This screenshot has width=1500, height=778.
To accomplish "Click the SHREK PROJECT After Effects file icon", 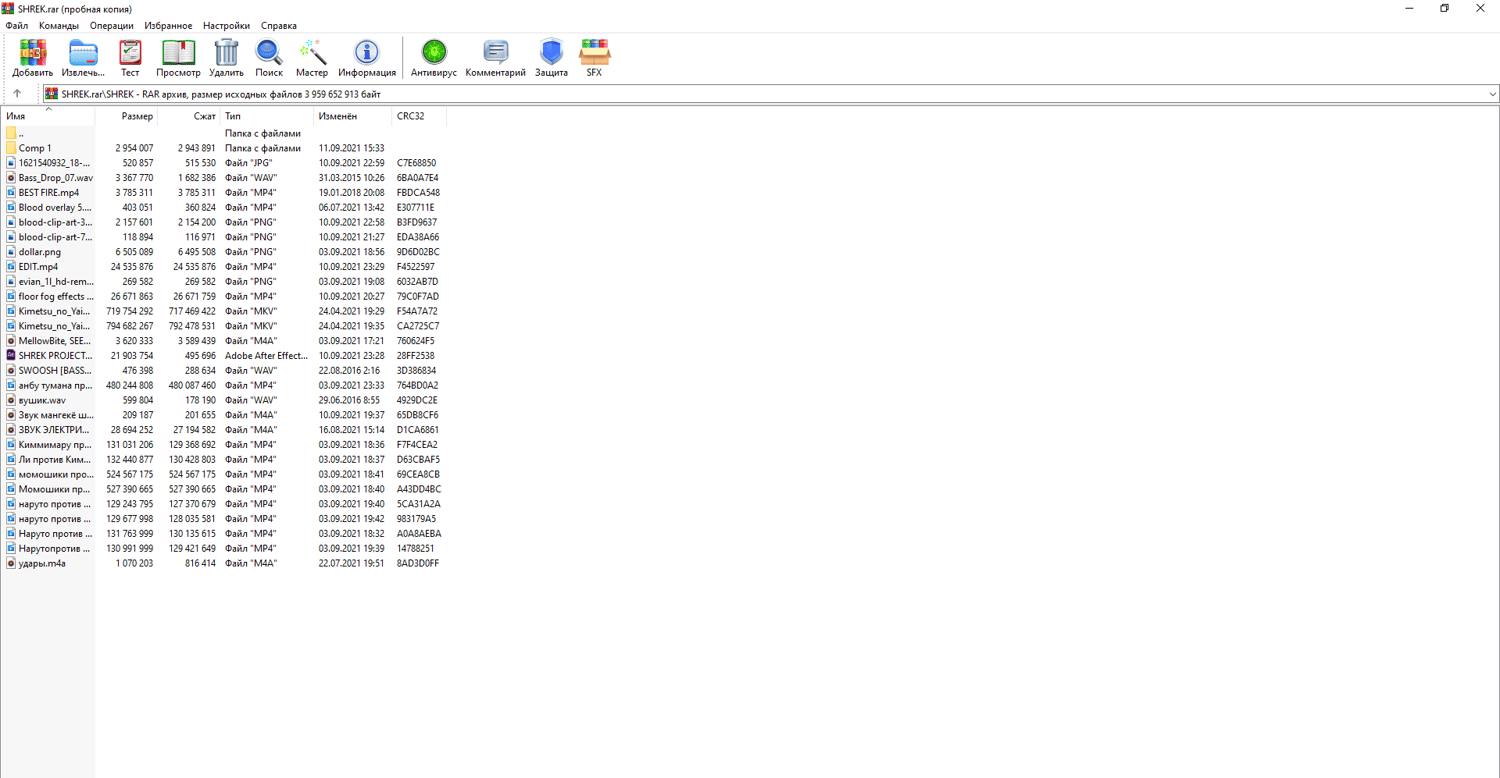I will click(x=11, y=355).
